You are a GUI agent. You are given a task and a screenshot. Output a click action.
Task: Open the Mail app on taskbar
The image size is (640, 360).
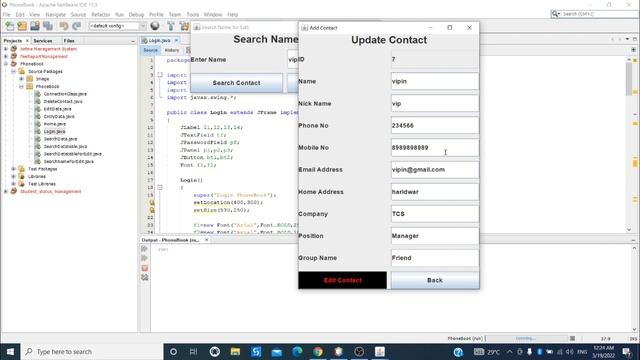tap(276, 351)
